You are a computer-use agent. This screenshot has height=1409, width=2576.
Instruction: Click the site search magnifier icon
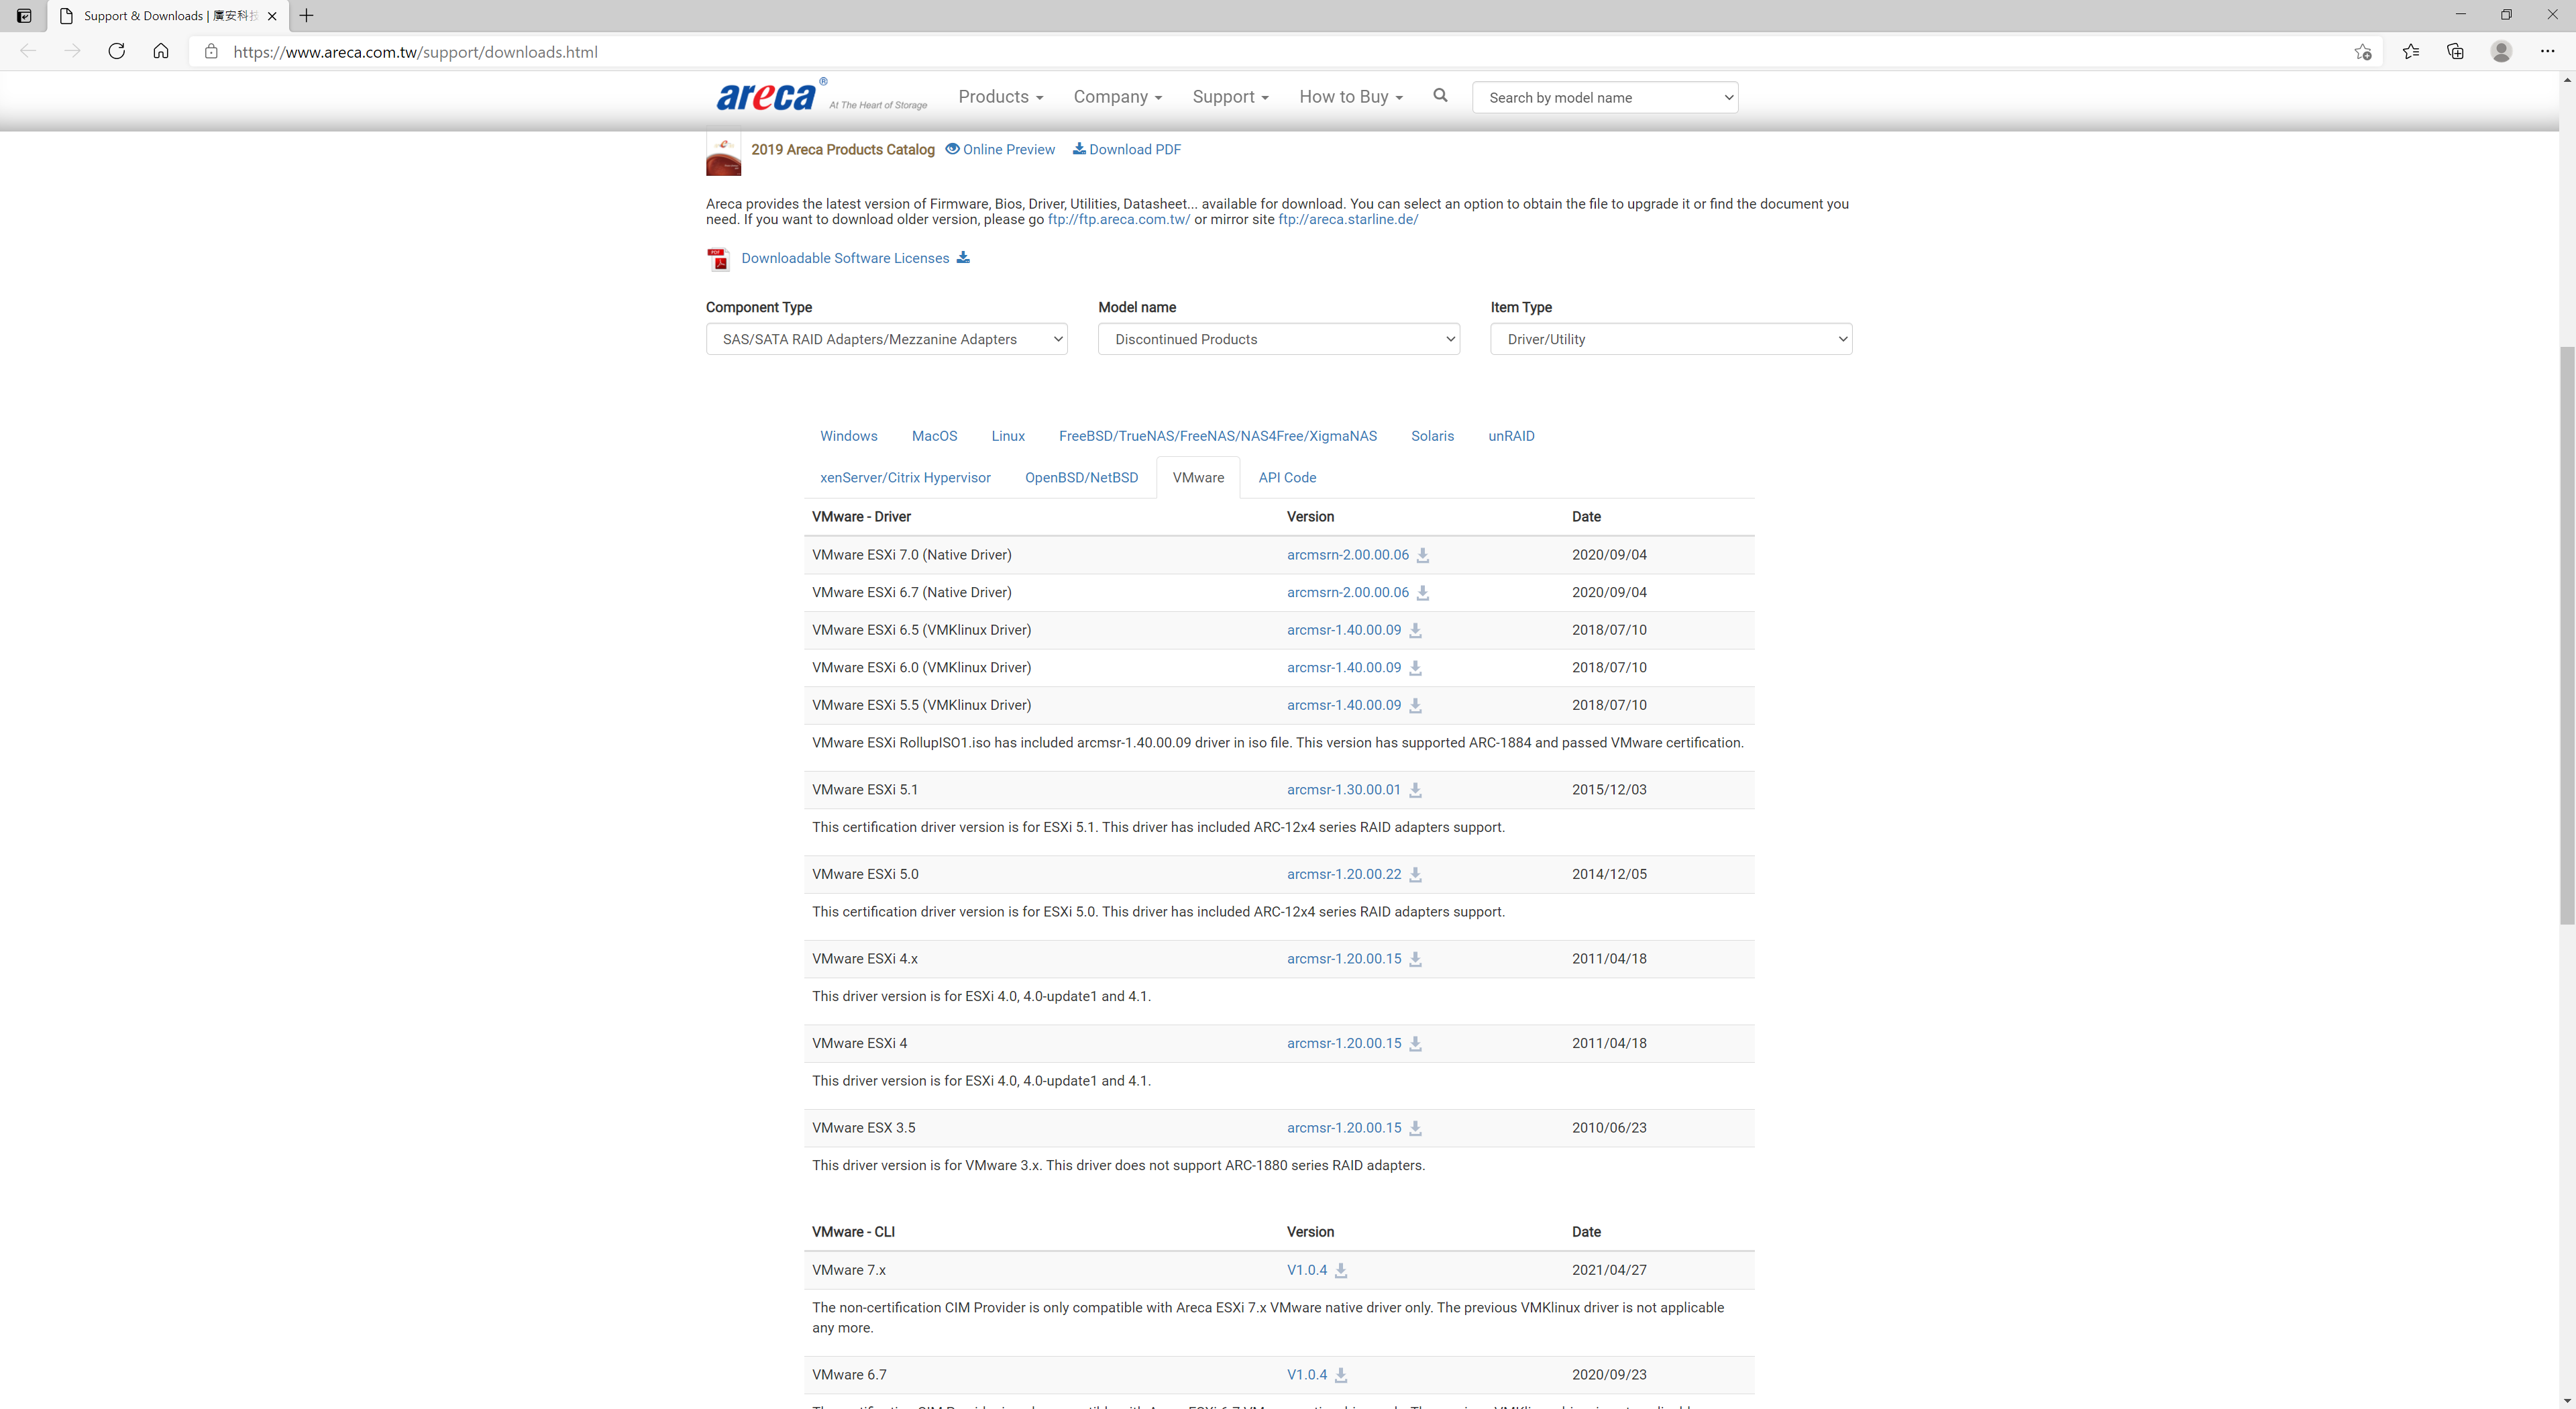(x=1440, y=95)
